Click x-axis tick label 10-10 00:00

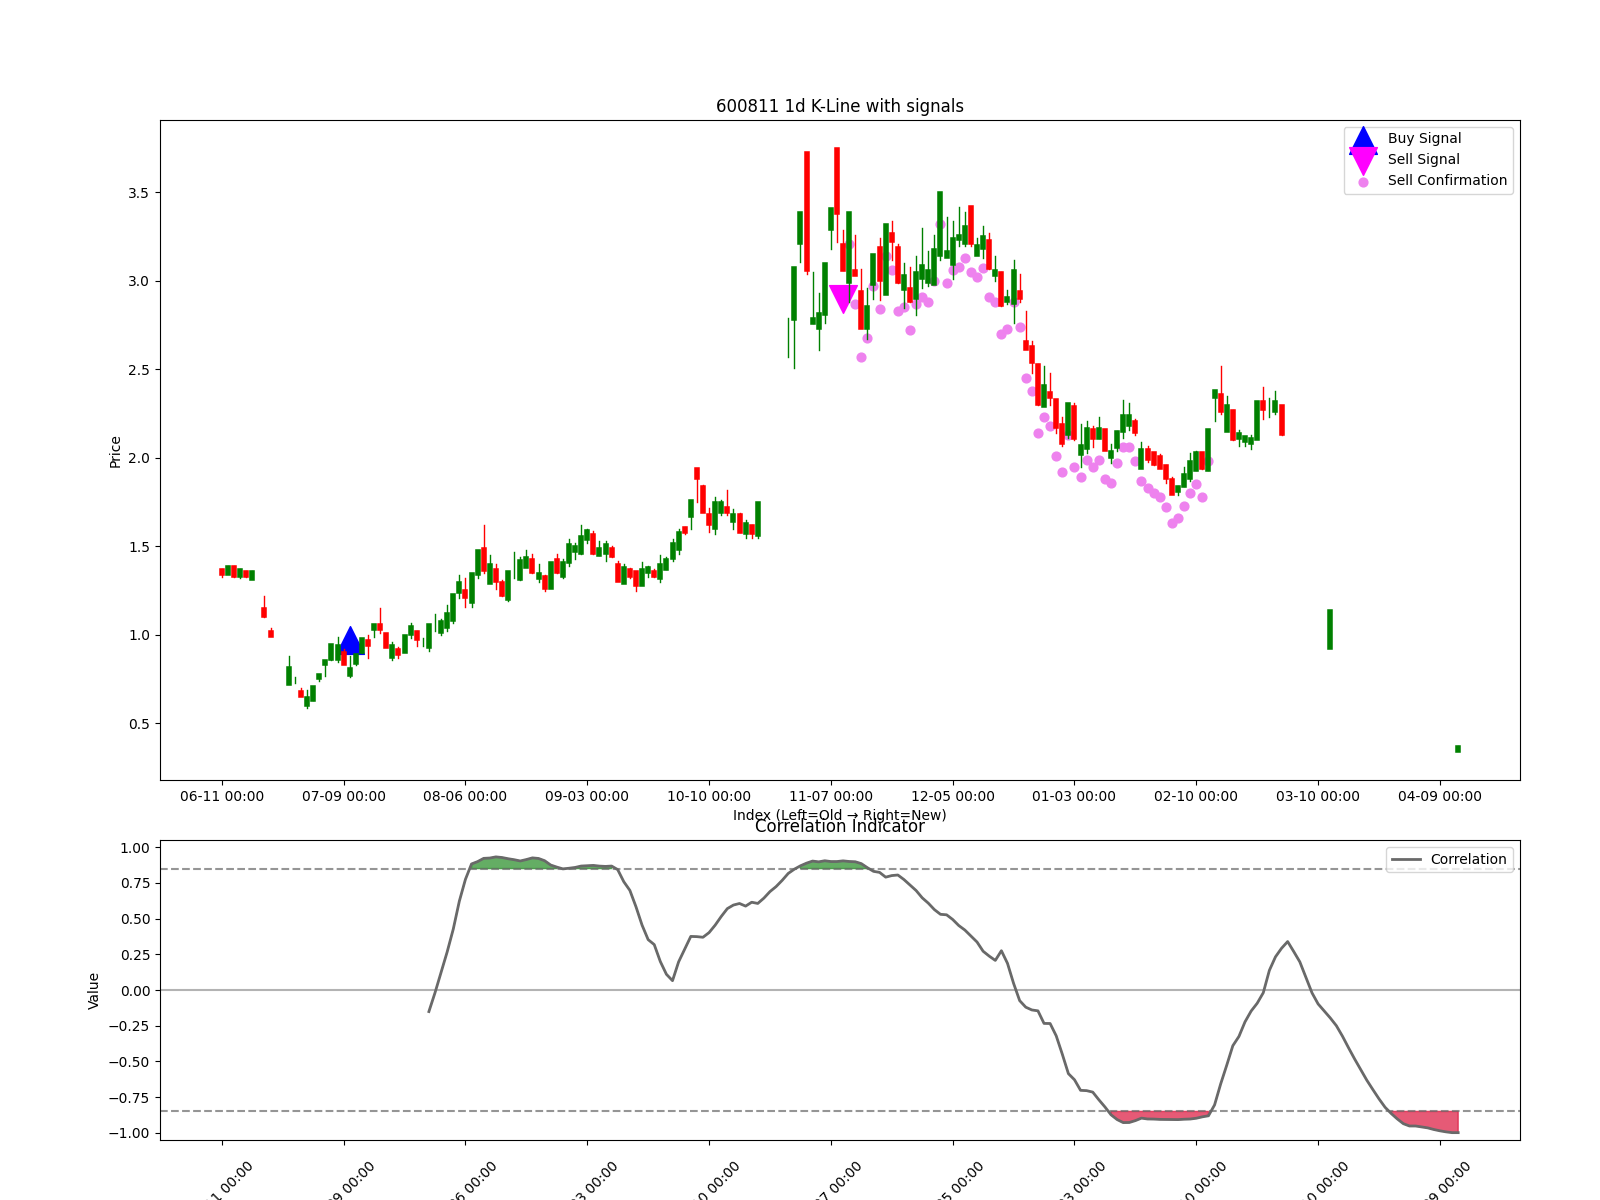[709, 796]
